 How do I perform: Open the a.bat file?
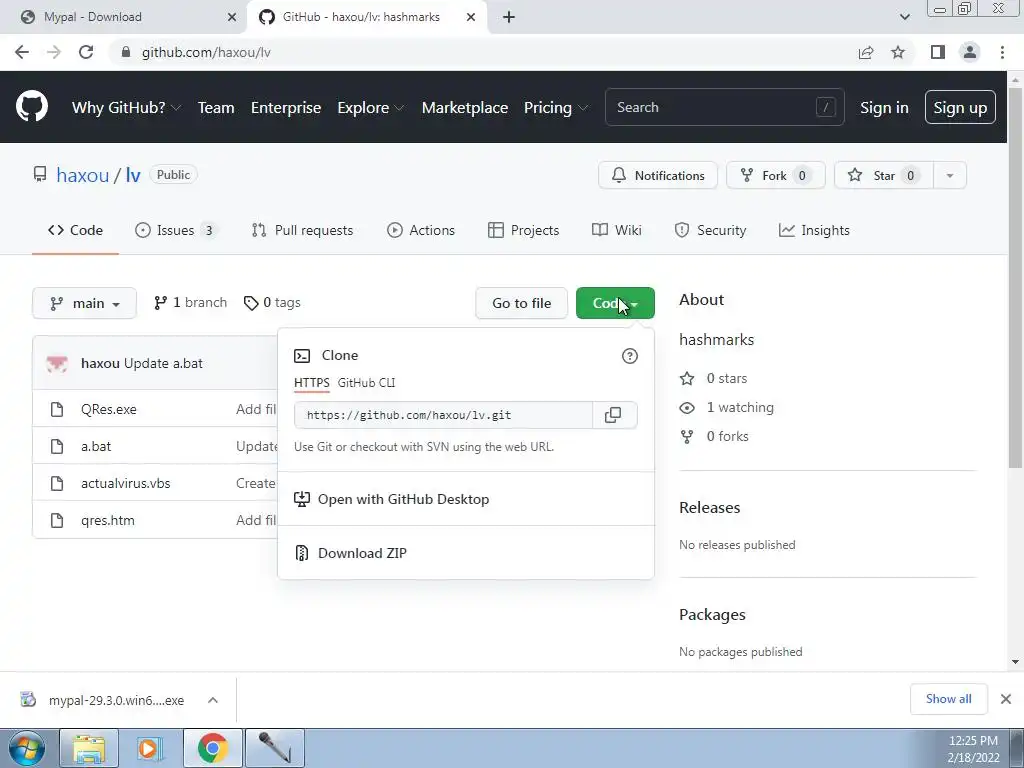tap(96, 447)
